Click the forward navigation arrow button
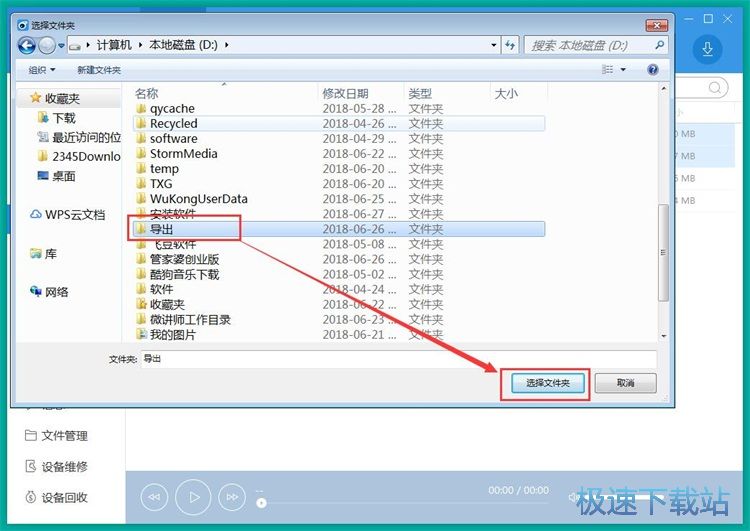Image resolution: width=750 pixels, height=531 pixels. click(46, 46)
